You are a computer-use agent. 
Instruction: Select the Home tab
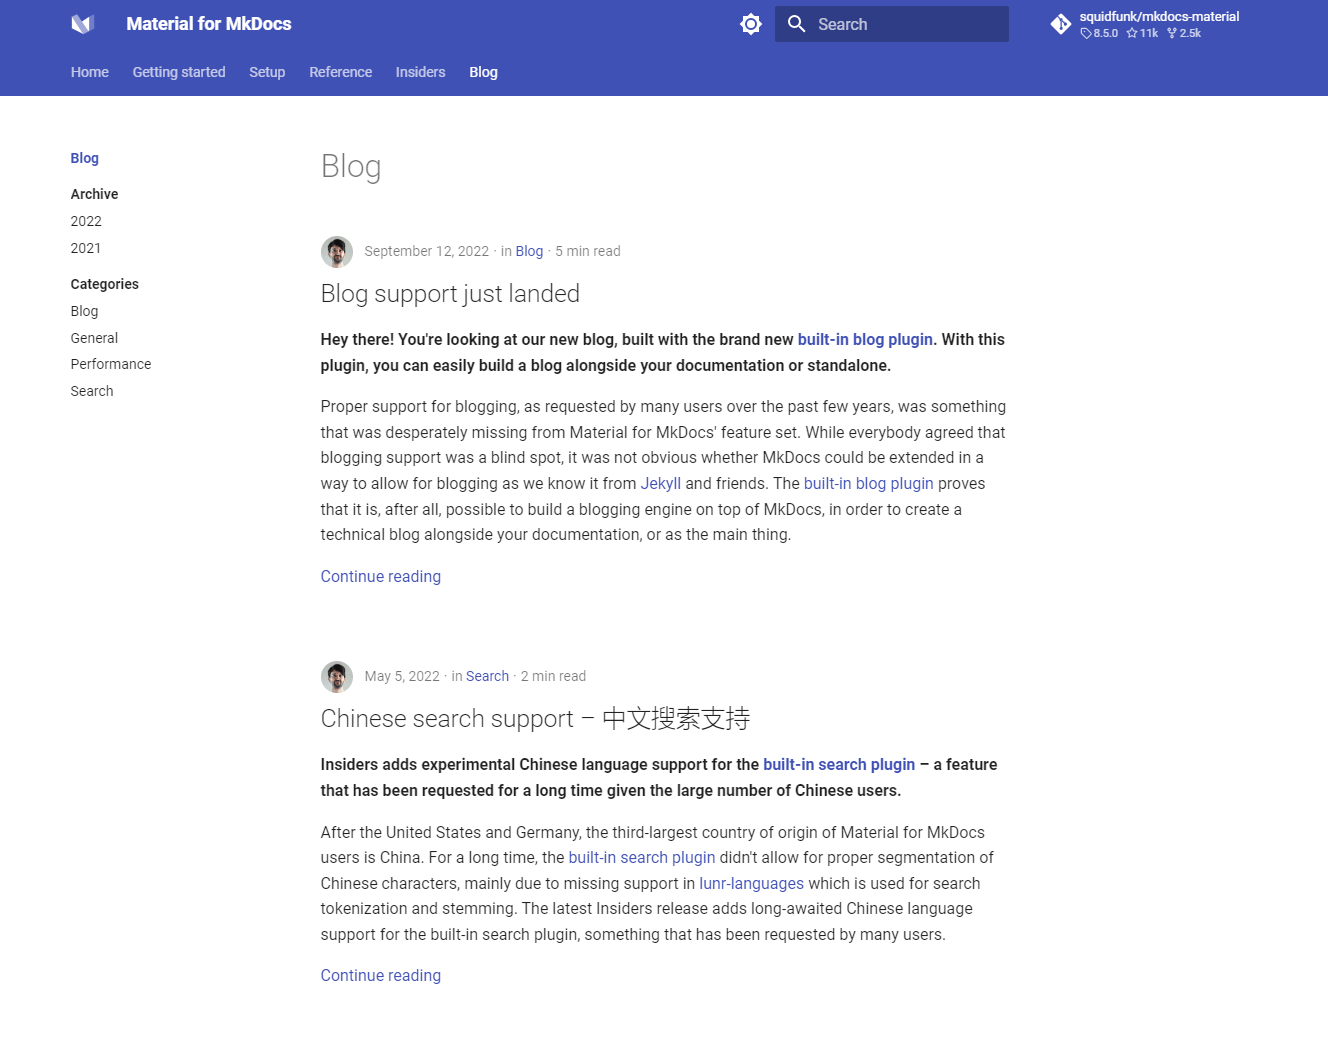pyautogui.click(x=89, y=72)
